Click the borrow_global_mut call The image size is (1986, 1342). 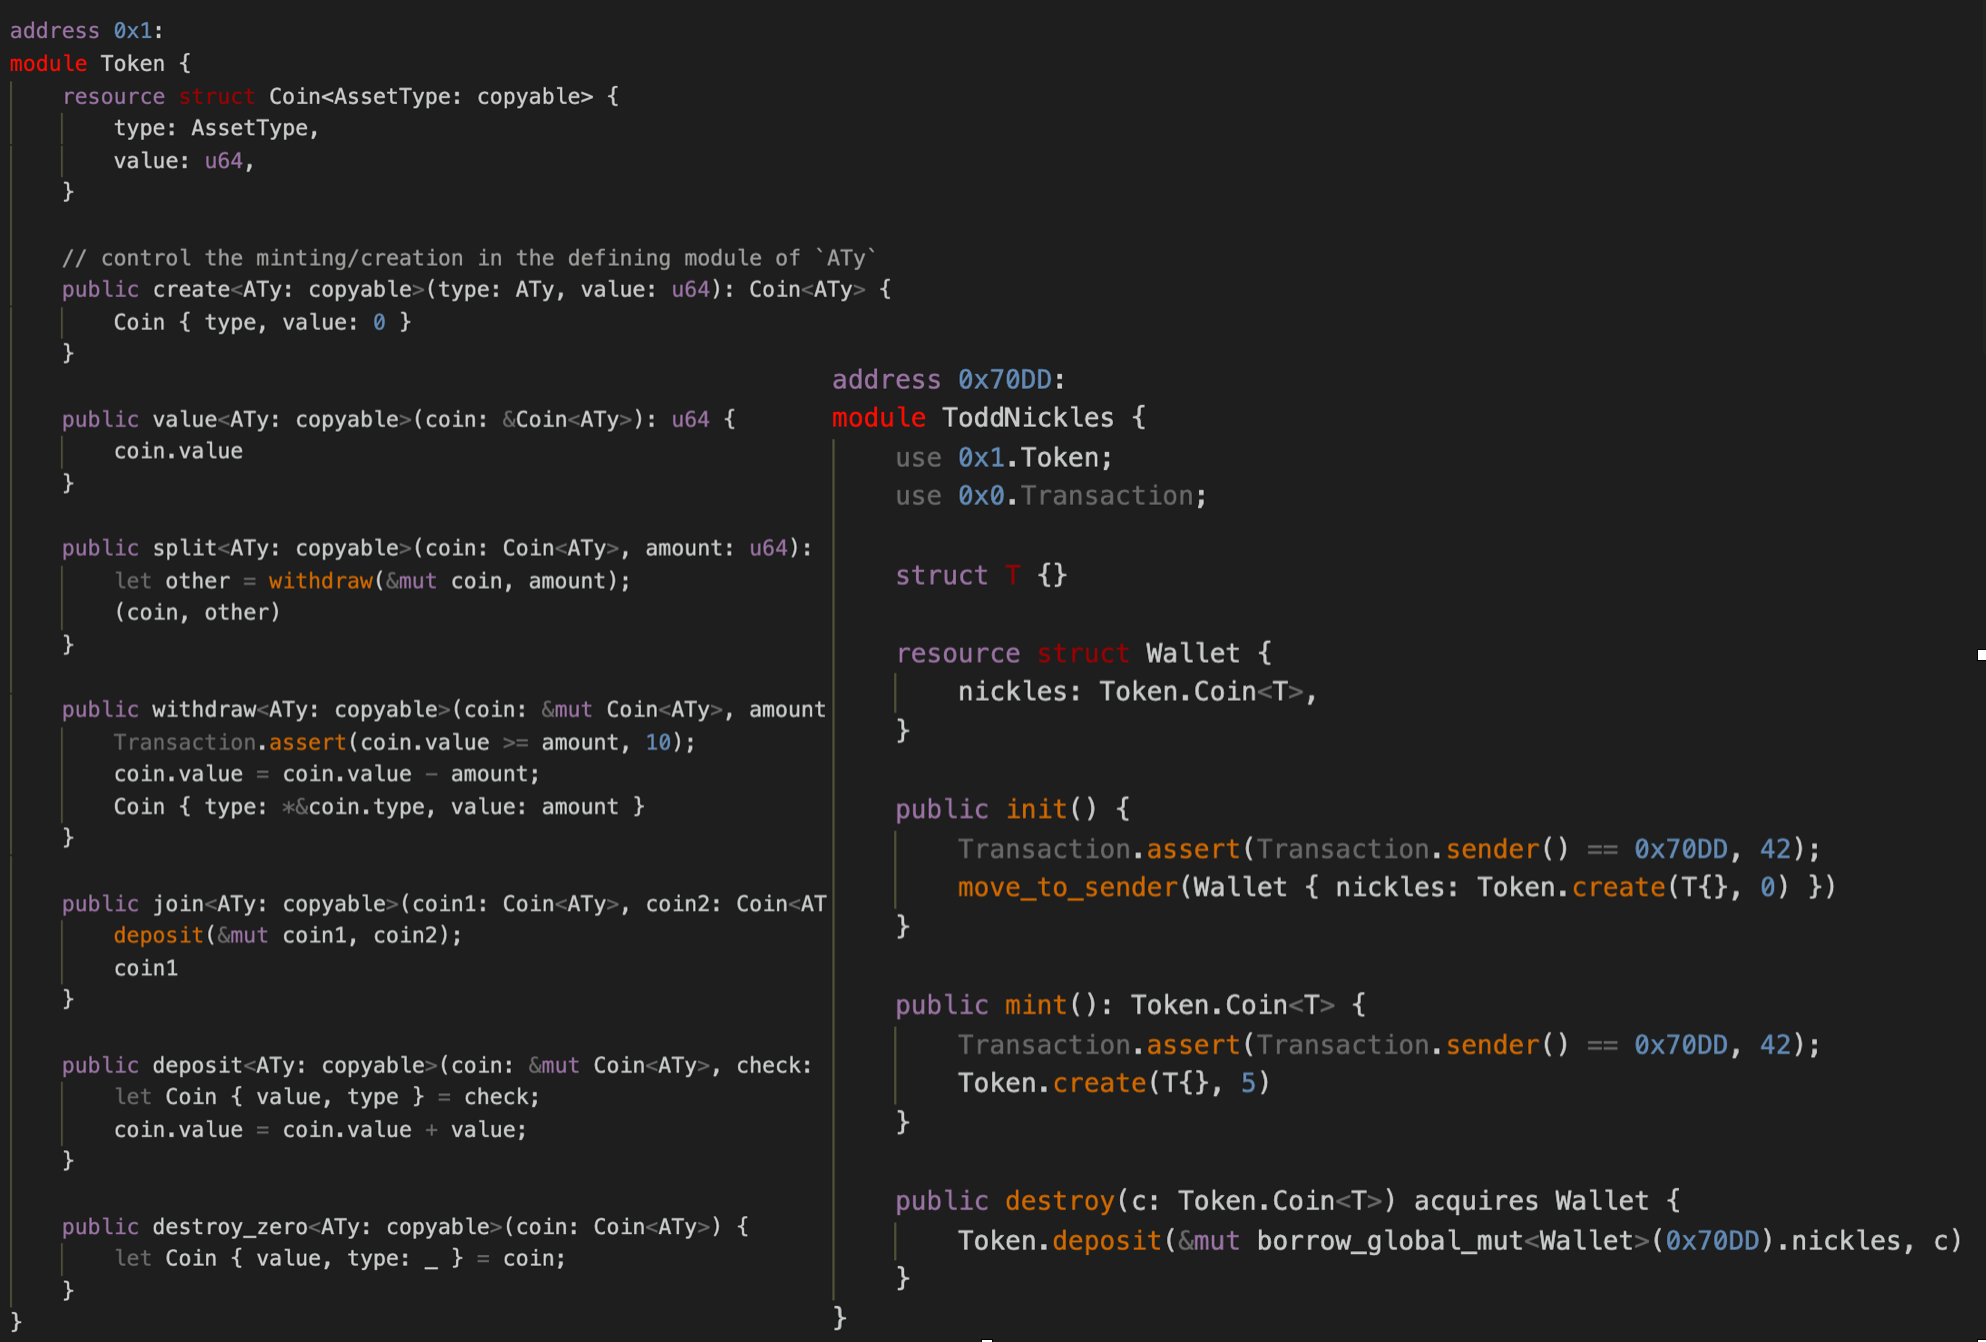tap(1389, 1241)
